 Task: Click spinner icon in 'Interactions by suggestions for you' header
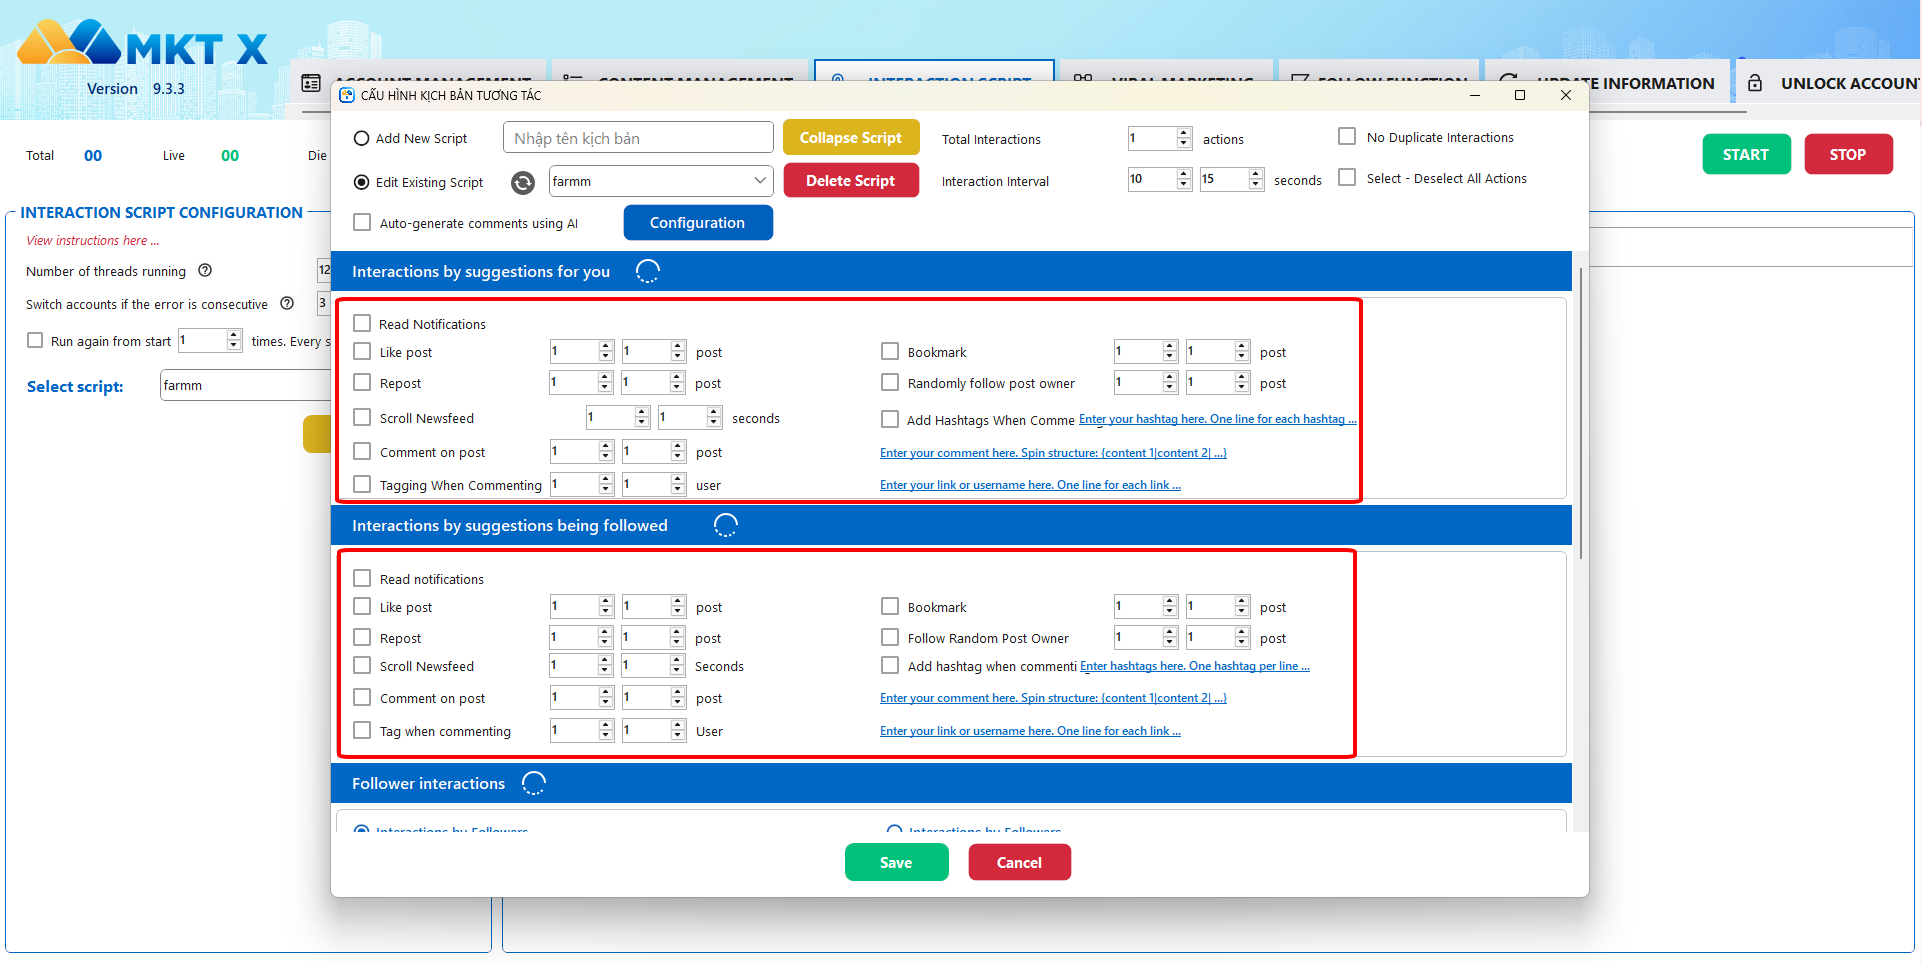pos(648,271)
